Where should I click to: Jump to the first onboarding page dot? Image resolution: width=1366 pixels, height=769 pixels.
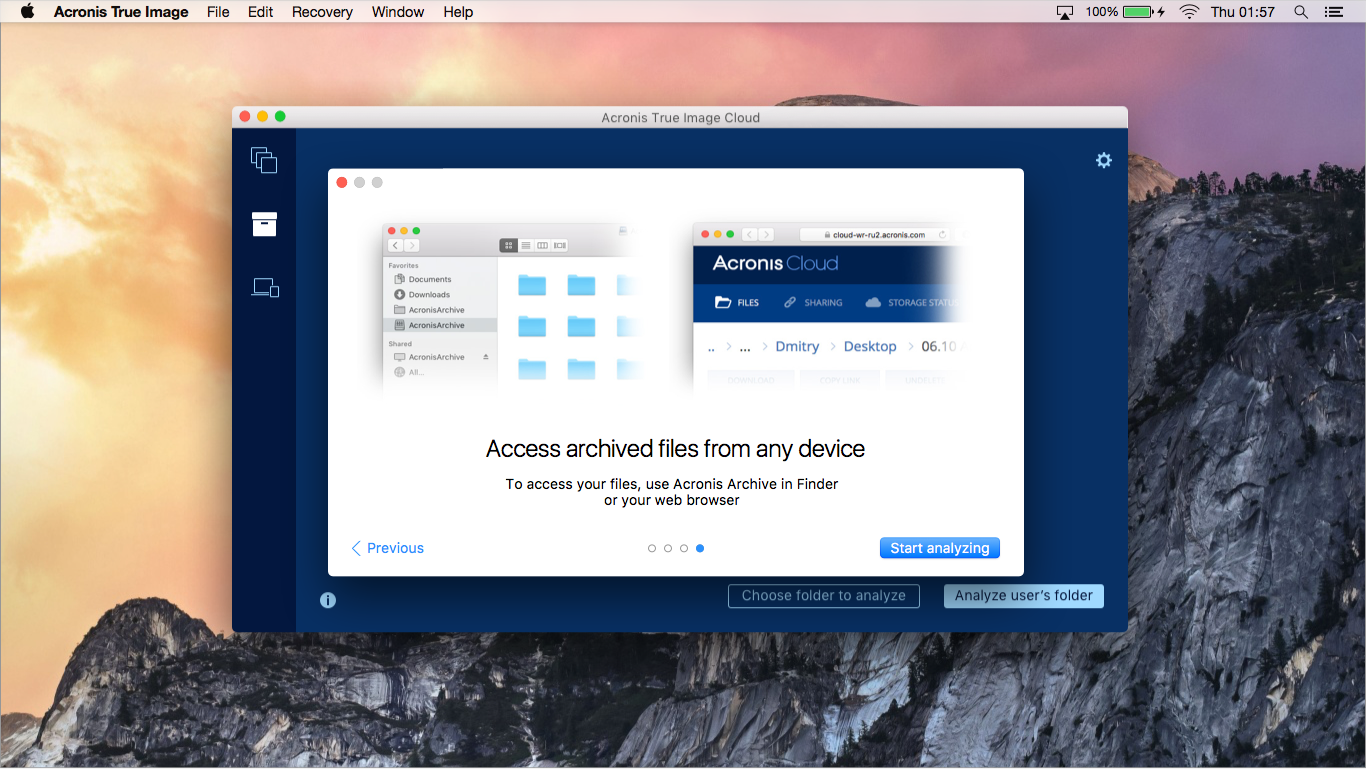[x=652, y=548]
